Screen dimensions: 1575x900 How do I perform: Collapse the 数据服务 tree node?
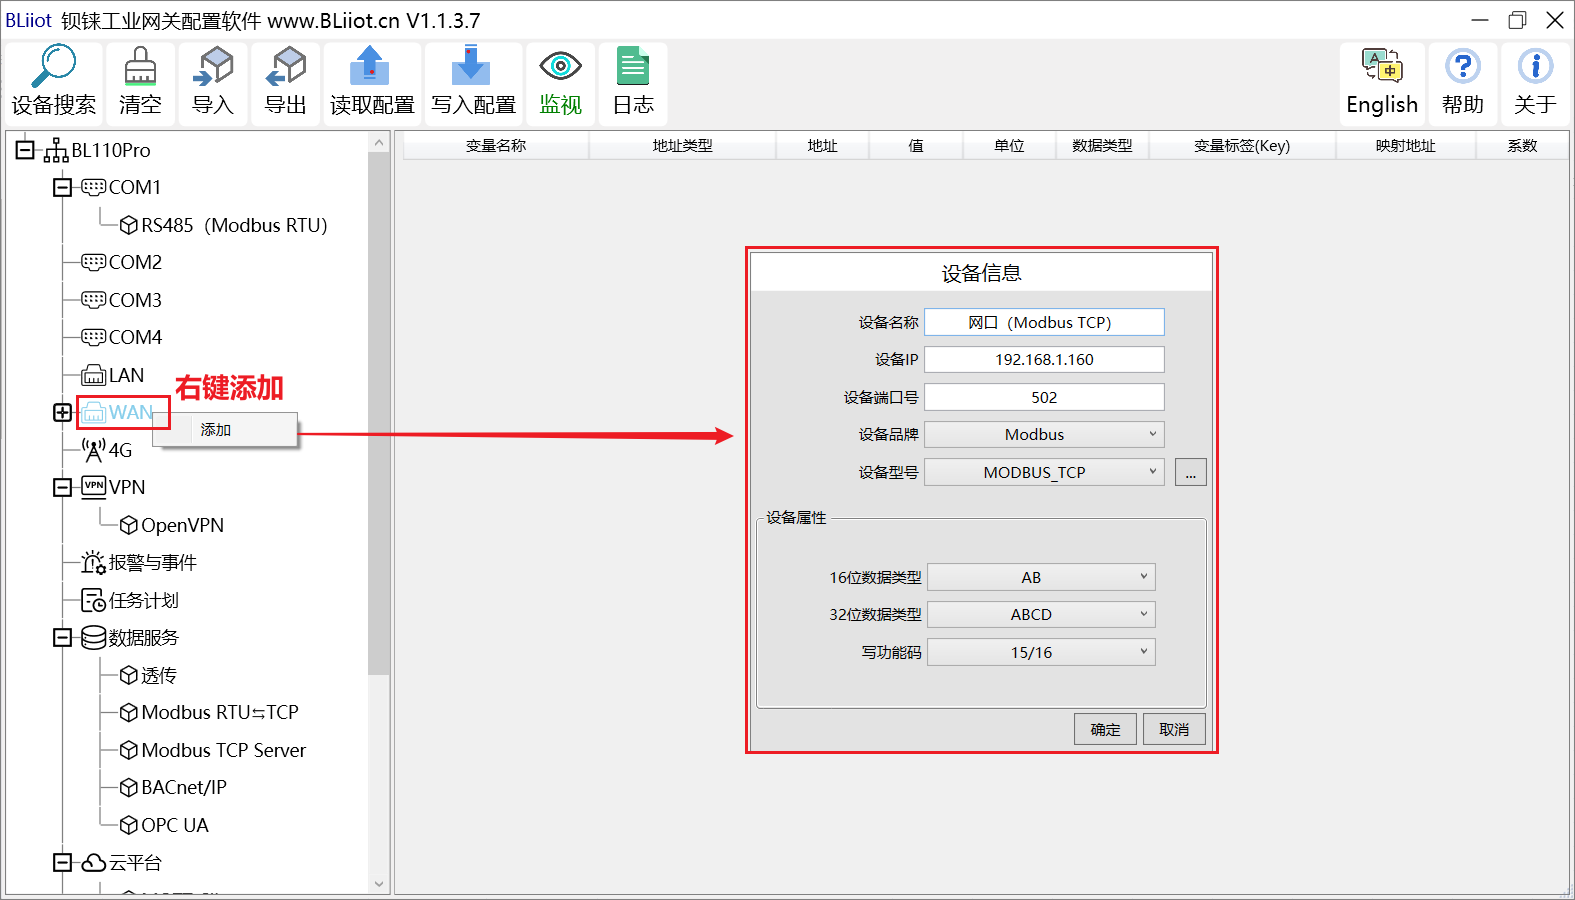(62, 637)
